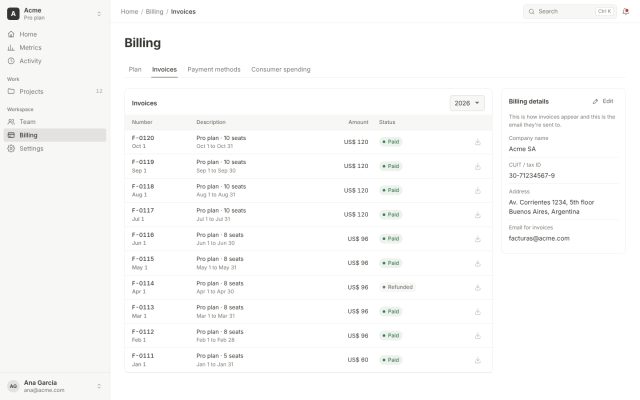
Task: Click Billing breadcrumb link
Action: 154,11
